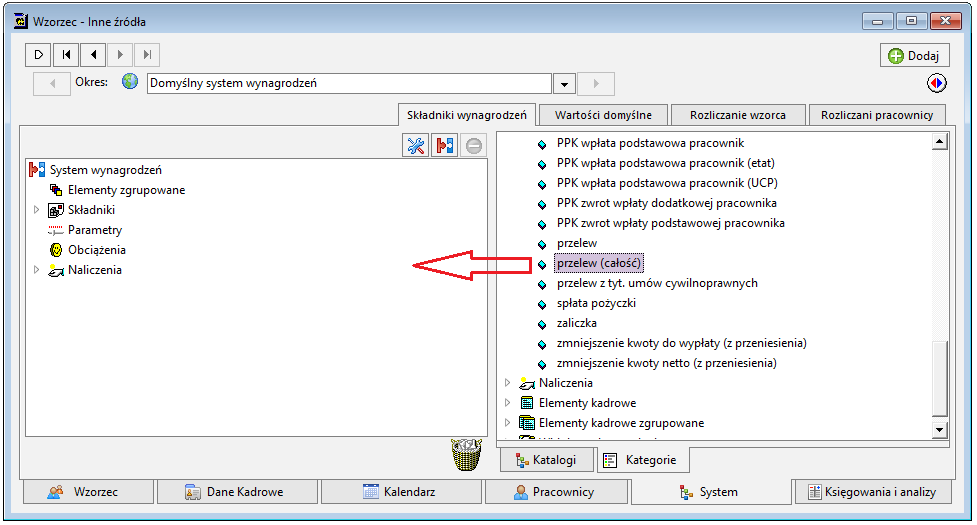
Task: Click scroll up arrow in right list
Action: click(x=940, y=142)
